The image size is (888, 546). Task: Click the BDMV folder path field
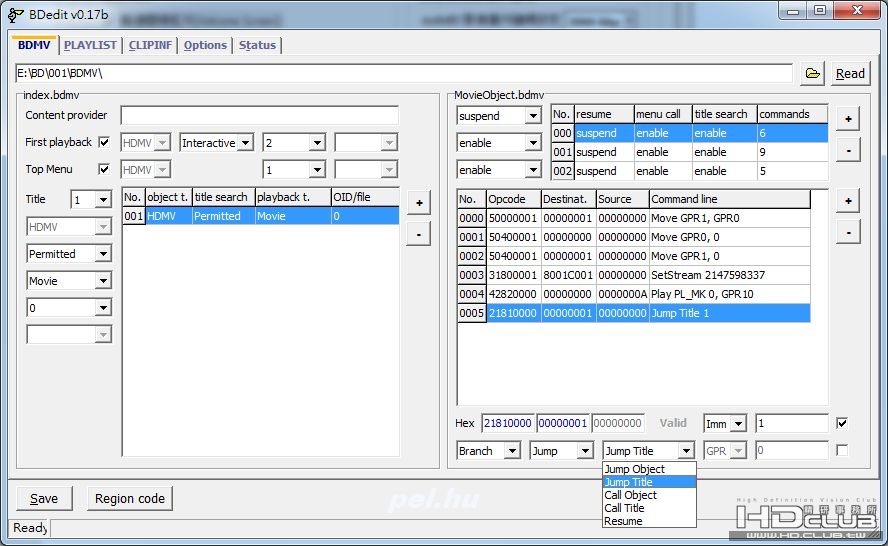coord(403,74)
